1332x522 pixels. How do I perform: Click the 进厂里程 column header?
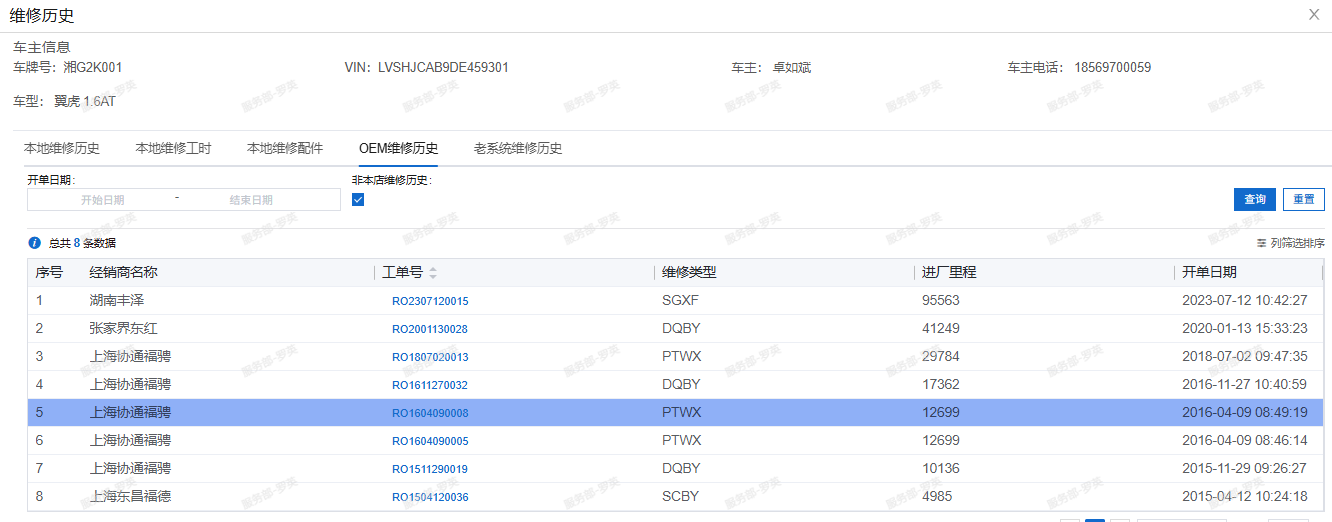pos(949,272)
